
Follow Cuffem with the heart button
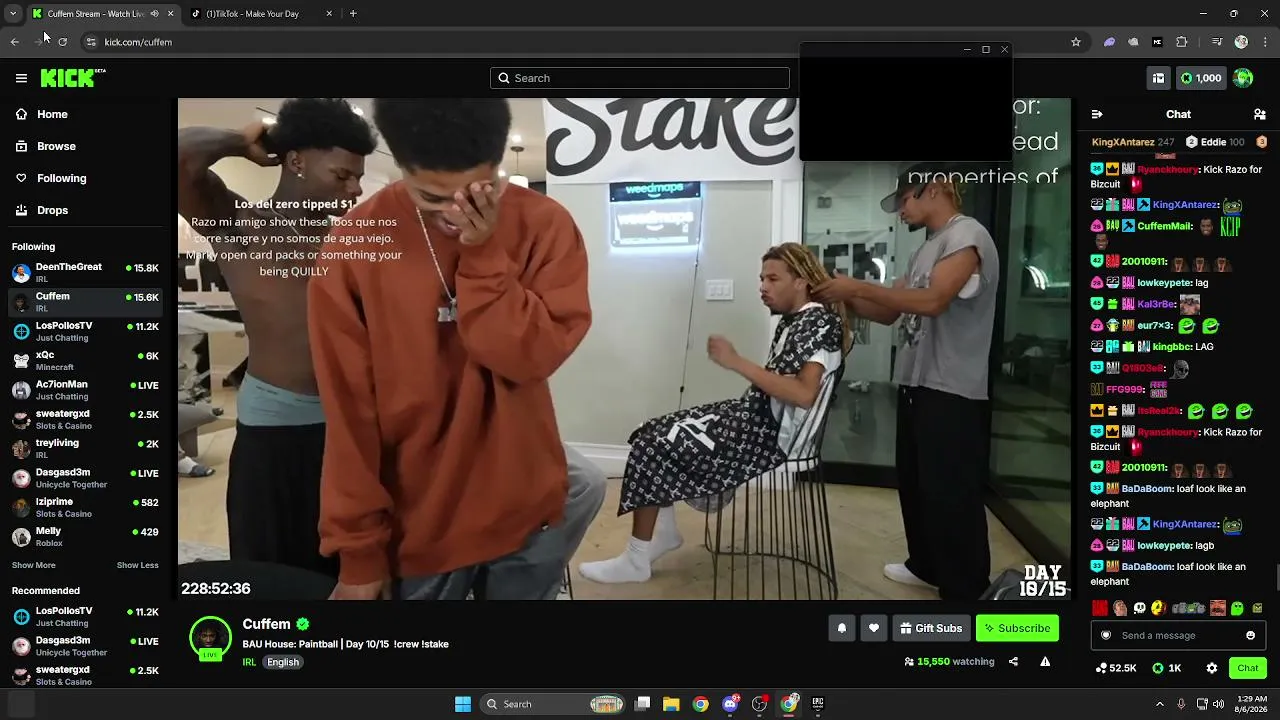point(874,628)
